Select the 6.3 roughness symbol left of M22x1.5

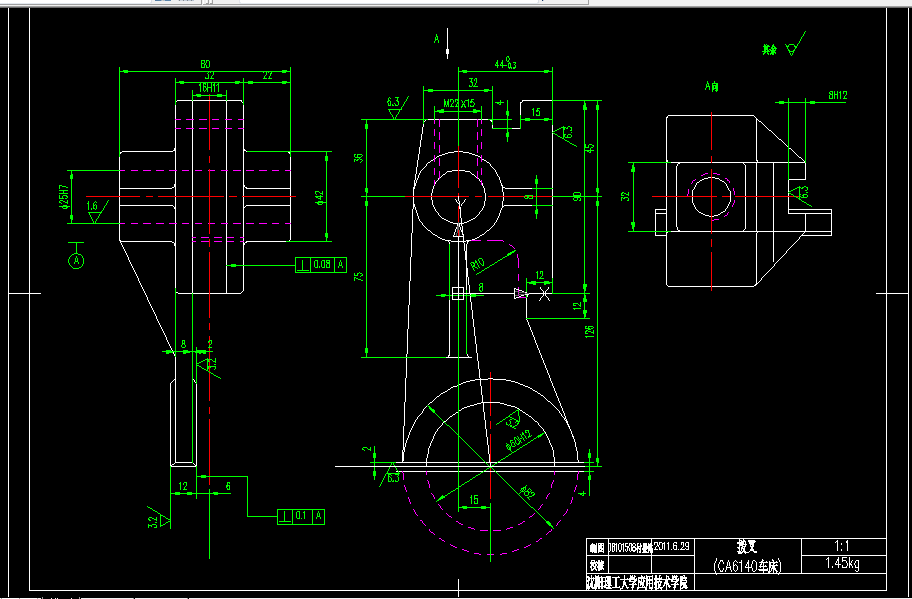pos(396,107)
